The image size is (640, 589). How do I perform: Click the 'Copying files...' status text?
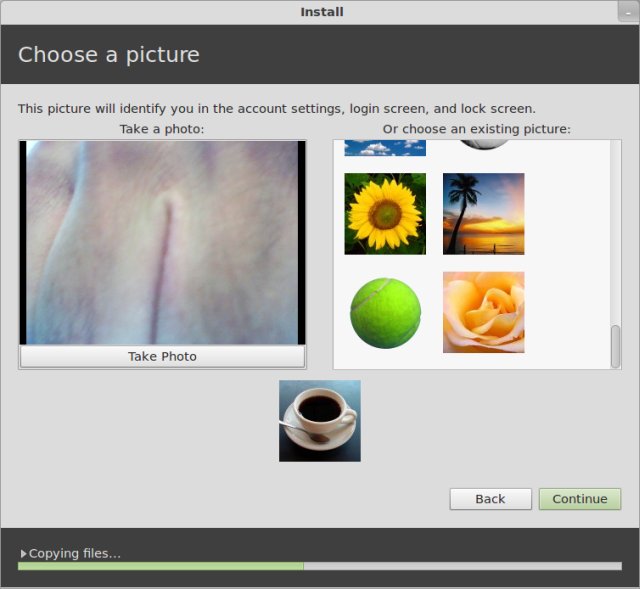[x=75, y=553]
